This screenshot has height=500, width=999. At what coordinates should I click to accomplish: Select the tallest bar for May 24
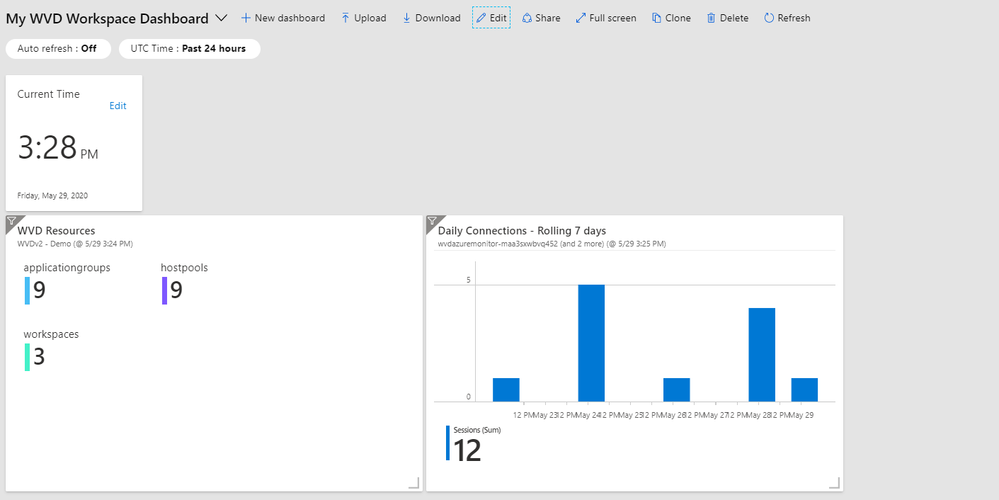point(591,343)
